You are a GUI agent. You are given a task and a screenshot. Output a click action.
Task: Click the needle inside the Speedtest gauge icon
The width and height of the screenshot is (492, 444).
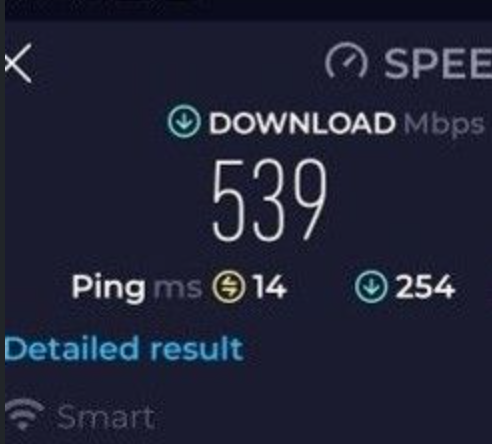point(350,61)
